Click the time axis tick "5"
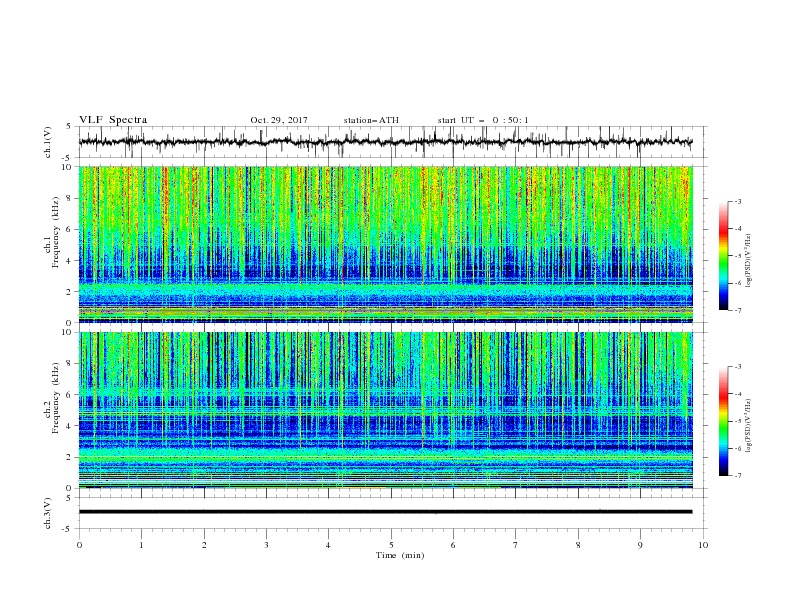This screenshot has width=792, height=612. pyautogui.click(x=391, y=545)
